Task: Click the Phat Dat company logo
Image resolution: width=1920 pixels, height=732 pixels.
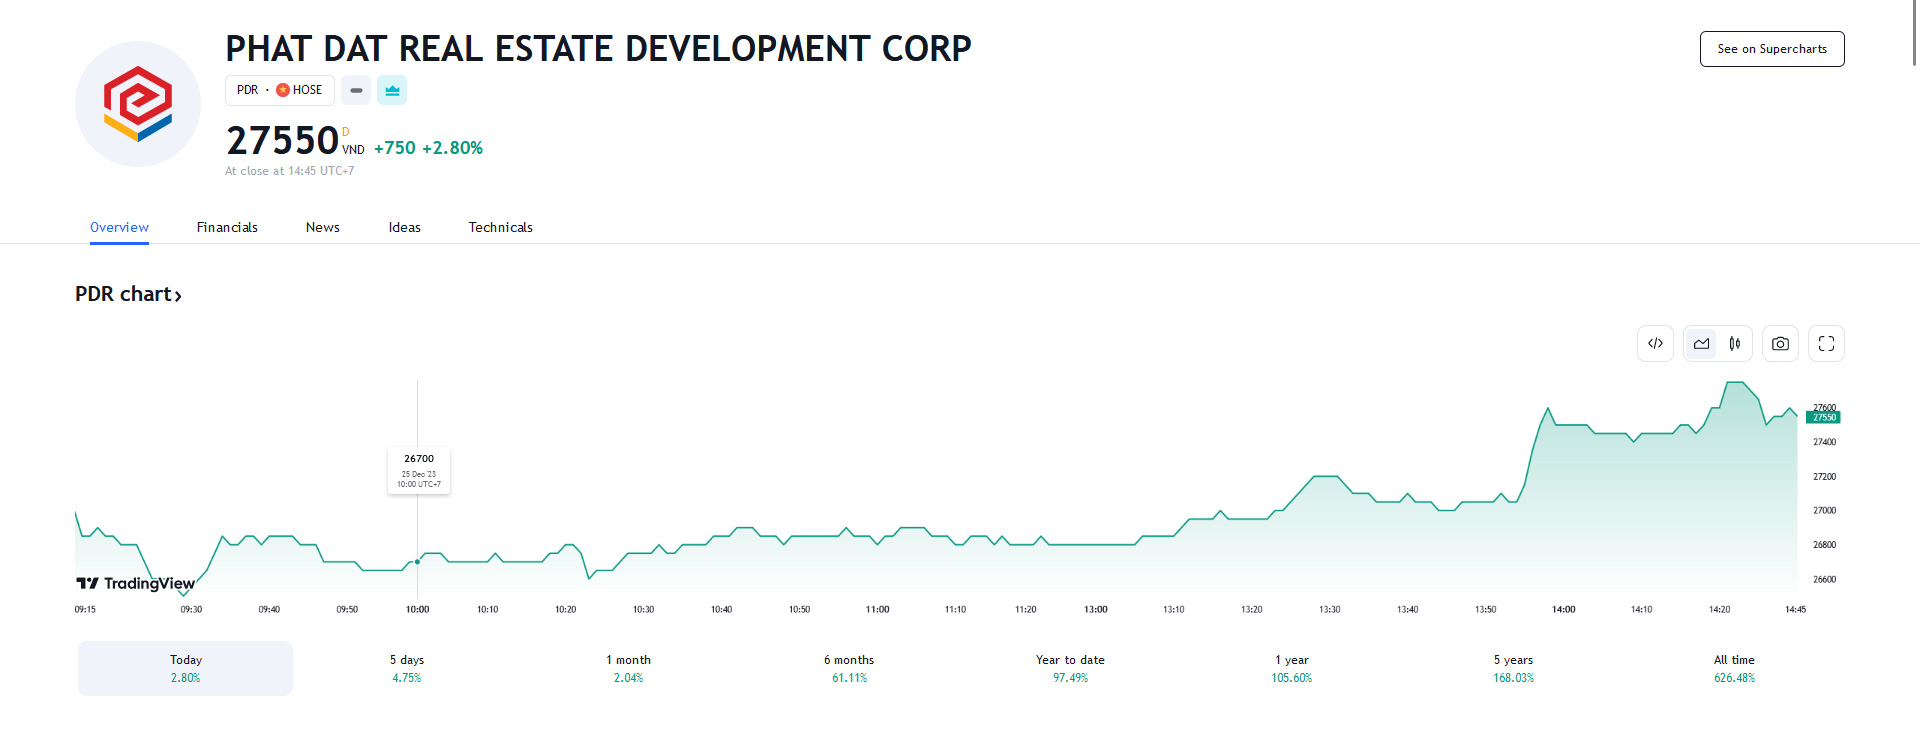Action: click(138, 104)
